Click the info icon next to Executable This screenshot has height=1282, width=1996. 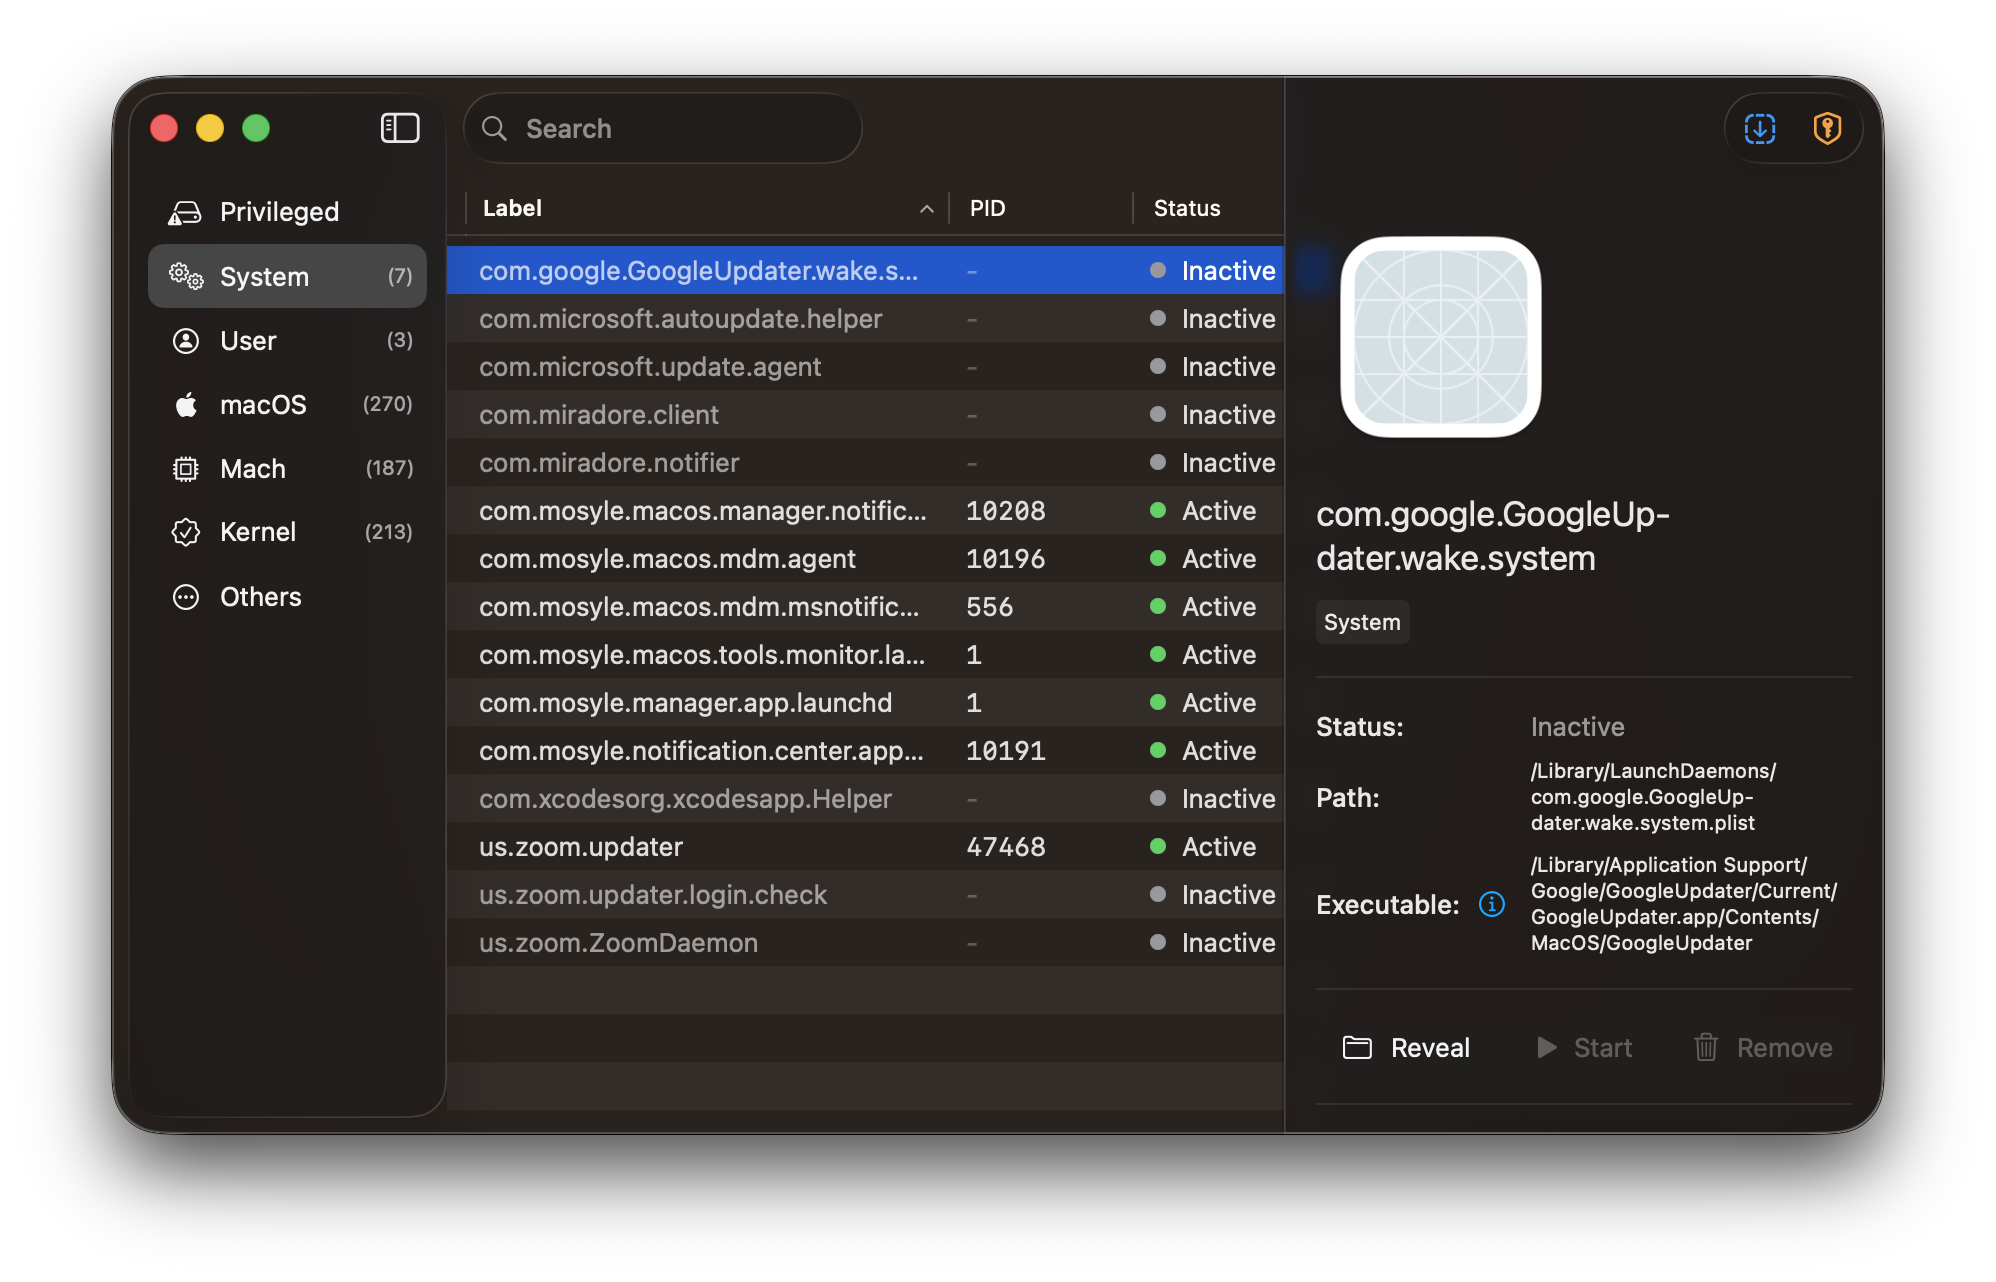point(1491,904)
